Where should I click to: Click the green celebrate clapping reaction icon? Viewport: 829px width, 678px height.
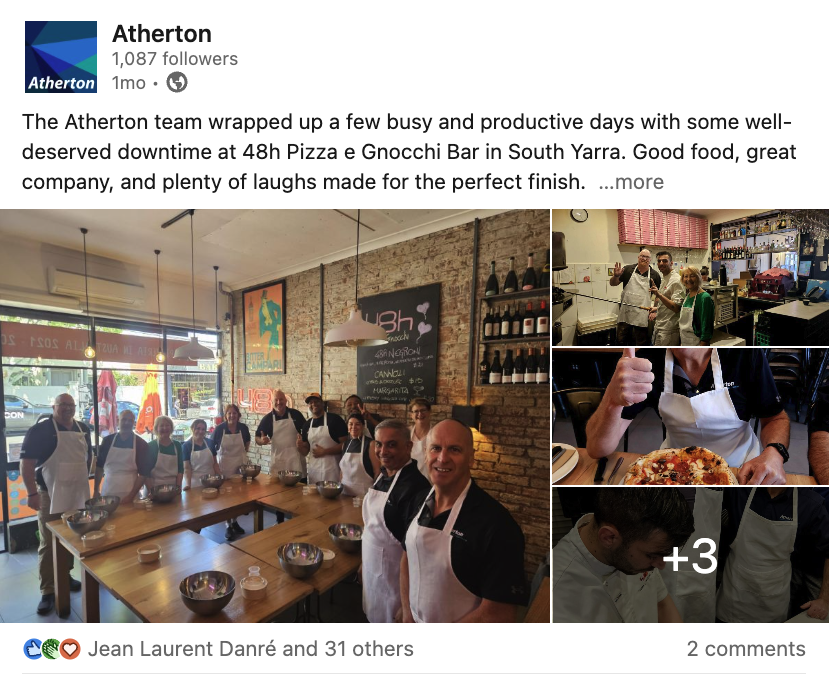pyautogui.click(x=51, y=649)
